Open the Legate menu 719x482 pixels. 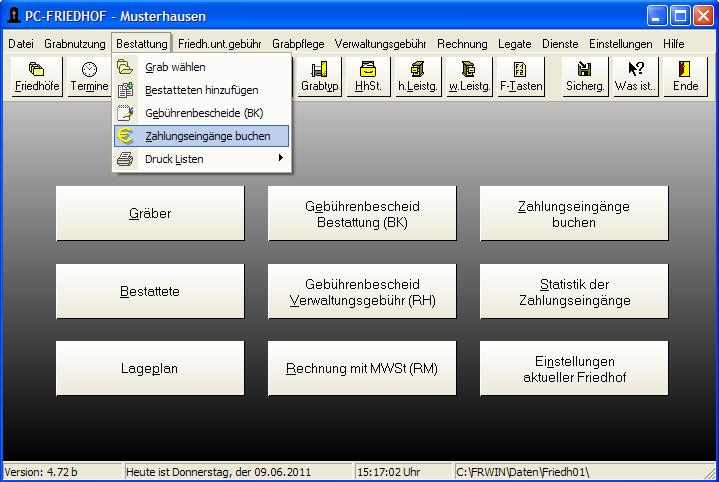click(x=514, y=44)
